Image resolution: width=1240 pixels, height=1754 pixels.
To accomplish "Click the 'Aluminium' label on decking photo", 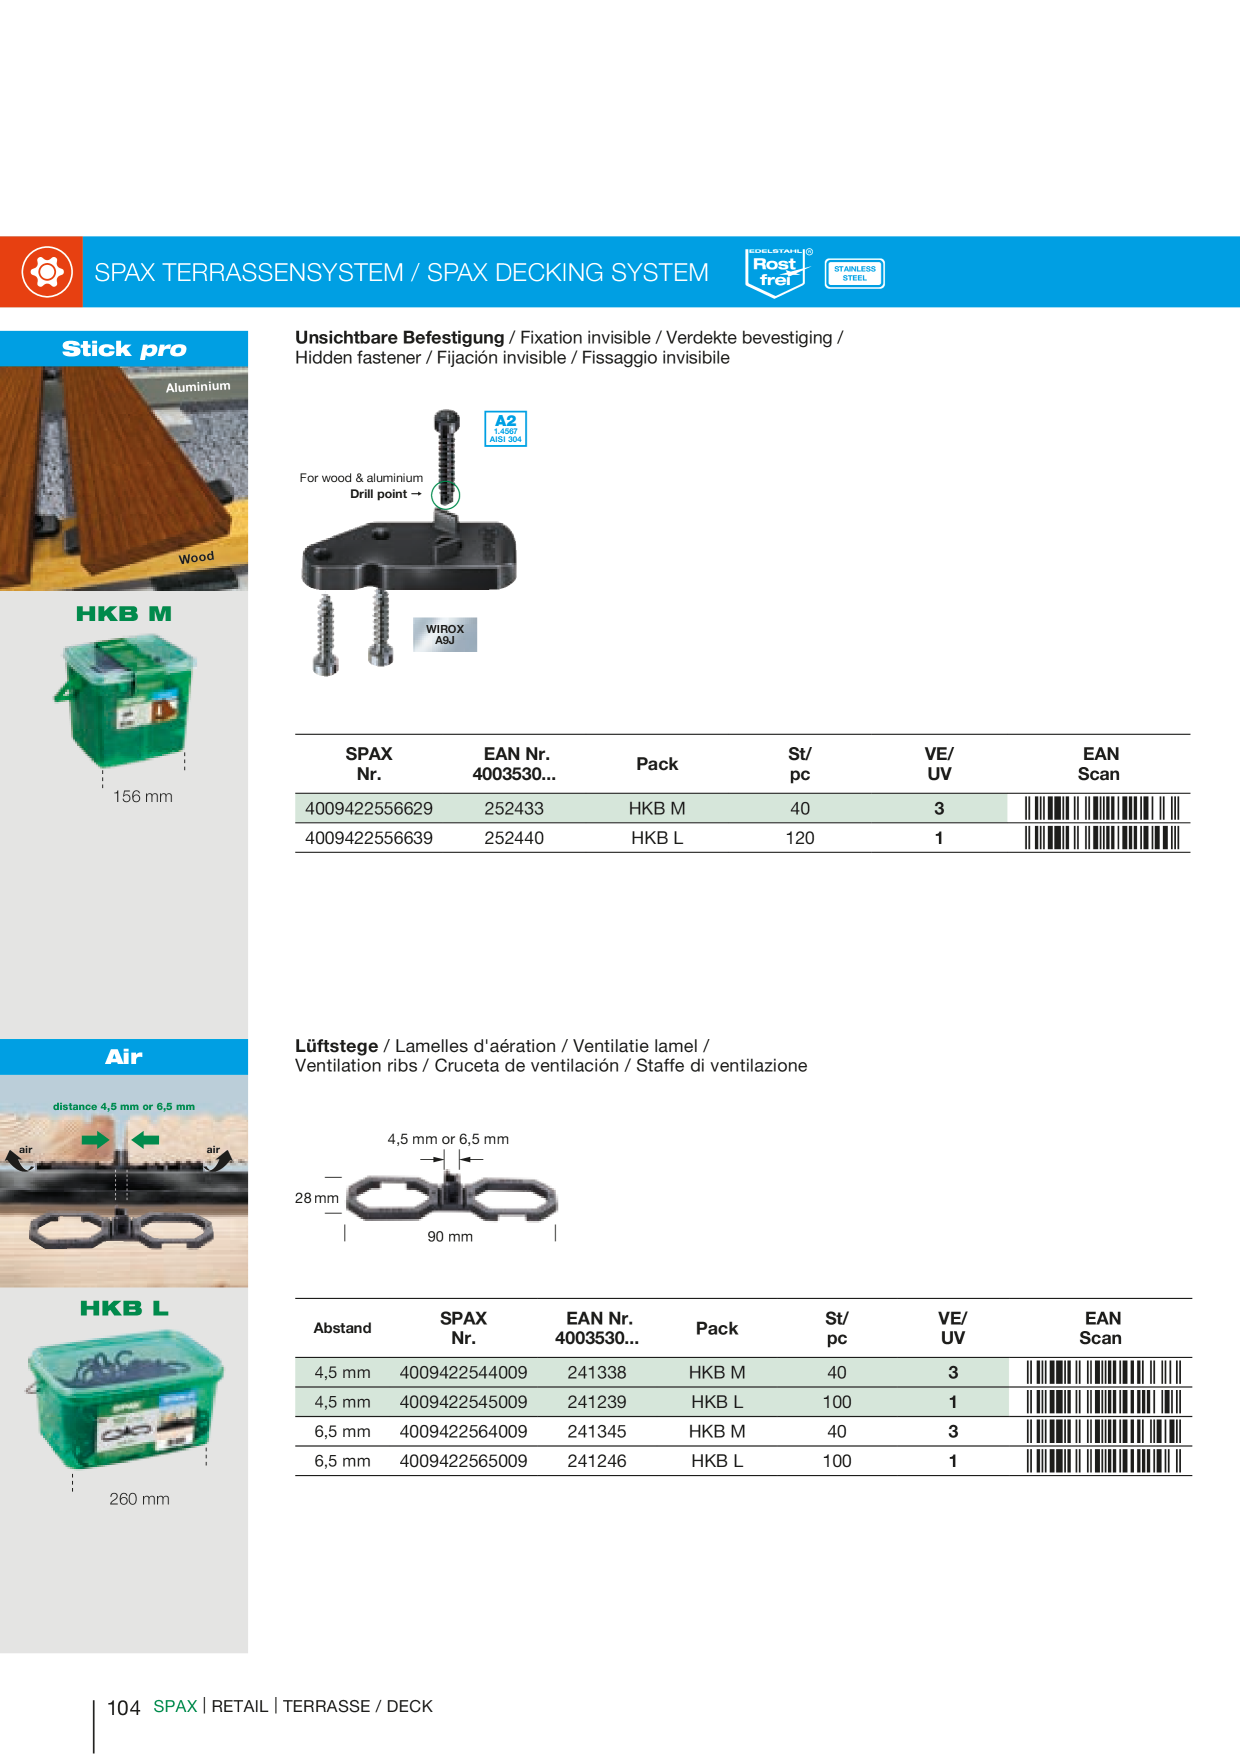I will pos(198,387).
